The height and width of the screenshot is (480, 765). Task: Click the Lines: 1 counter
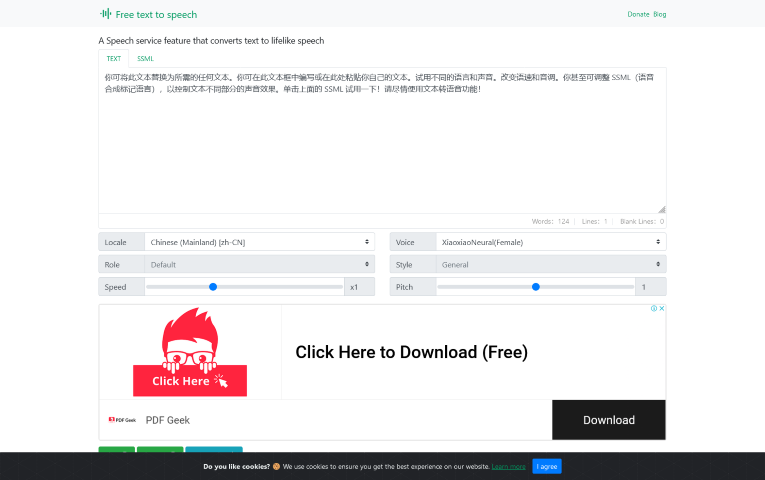pyautogui.click(x=595, y=221)
